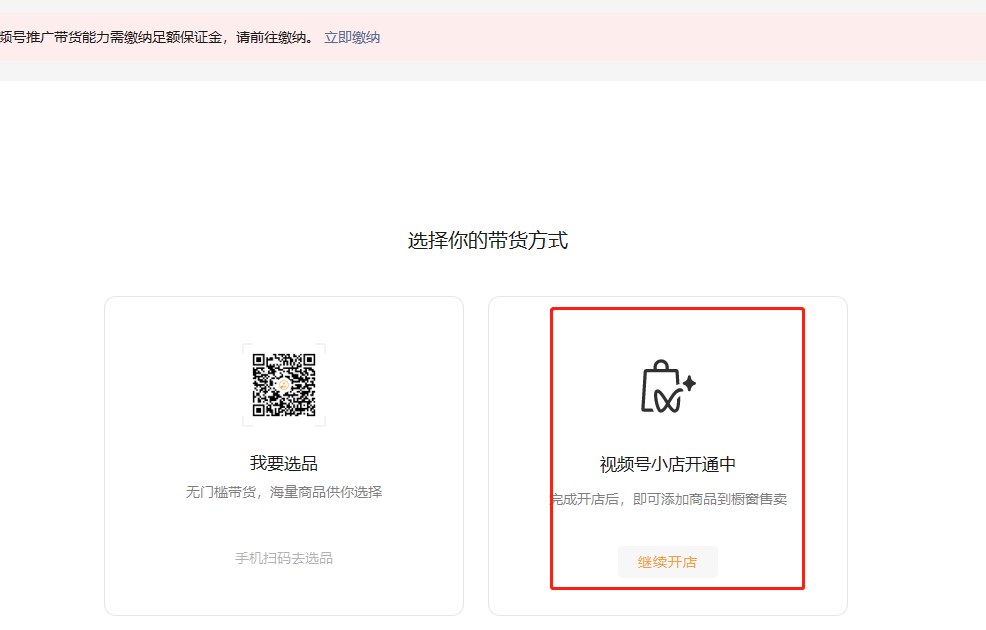Image resolution: width=986 pixels, height=630 pixels.
Task: Click the 即可添加商品到橱窗售卖 description text
Action: (x=710, y=499)
